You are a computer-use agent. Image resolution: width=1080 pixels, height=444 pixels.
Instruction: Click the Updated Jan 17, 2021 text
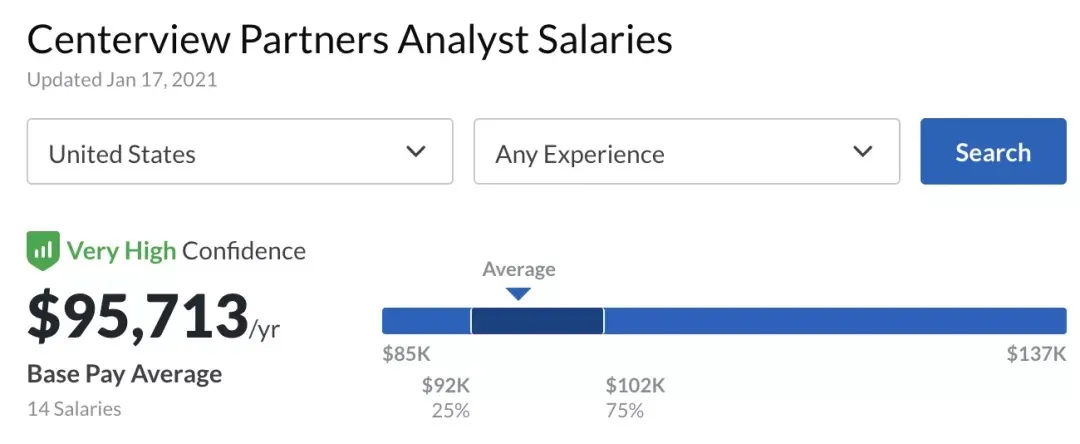[x=122, y=80]
